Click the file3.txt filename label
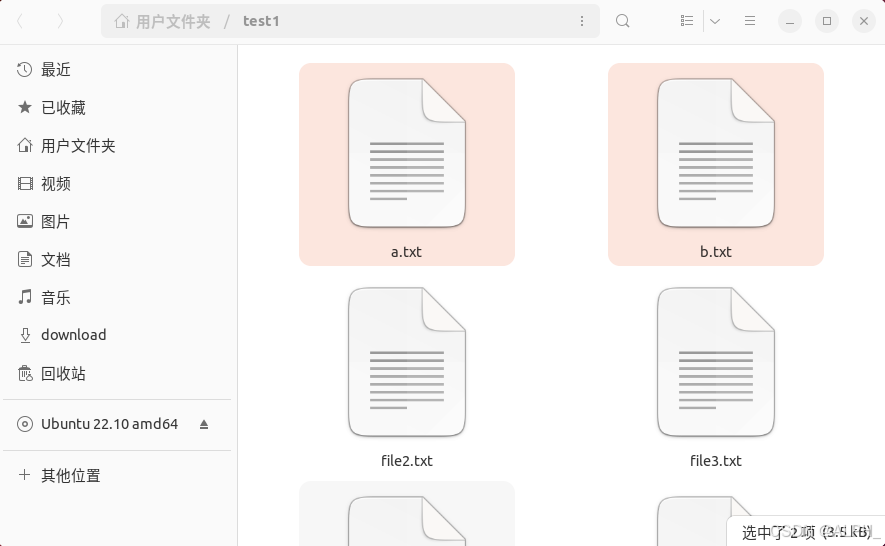The image size is (885, 546). tap(716, 461)
